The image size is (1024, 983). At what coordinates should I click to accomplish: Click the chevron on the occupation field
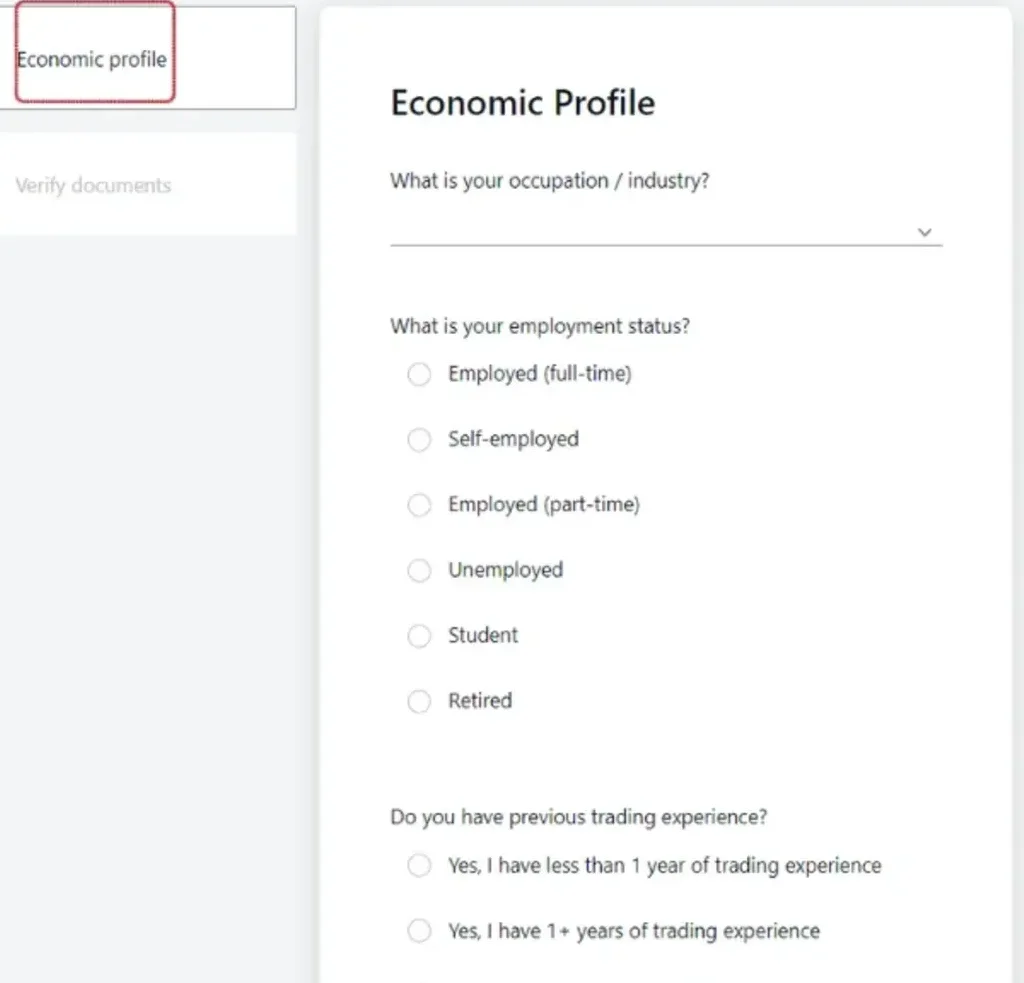pyautogui.click(x=925, y=231)
